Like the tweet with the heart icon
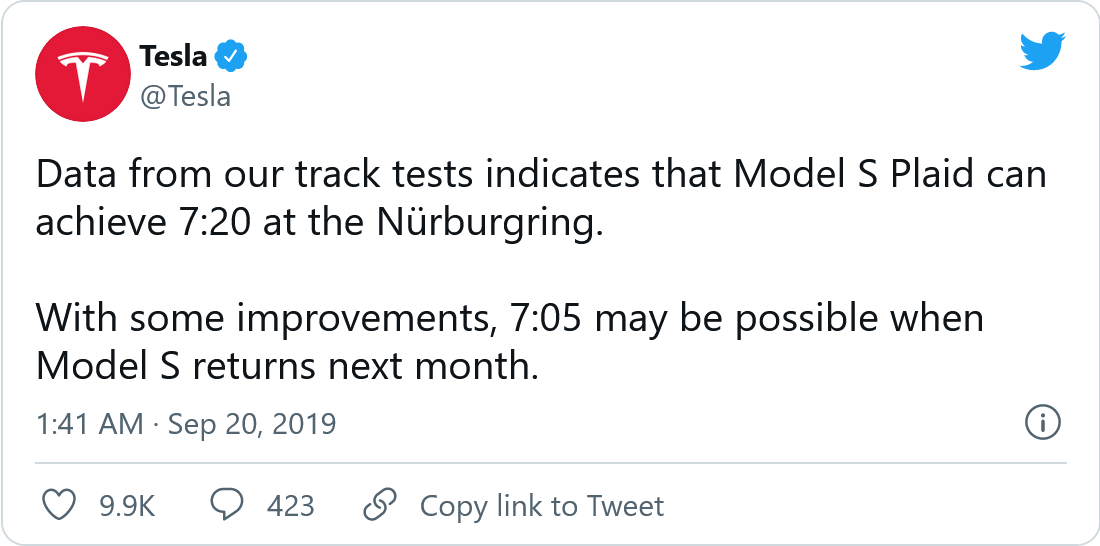This screenshot has height=546, width=1100. [61, 505]
